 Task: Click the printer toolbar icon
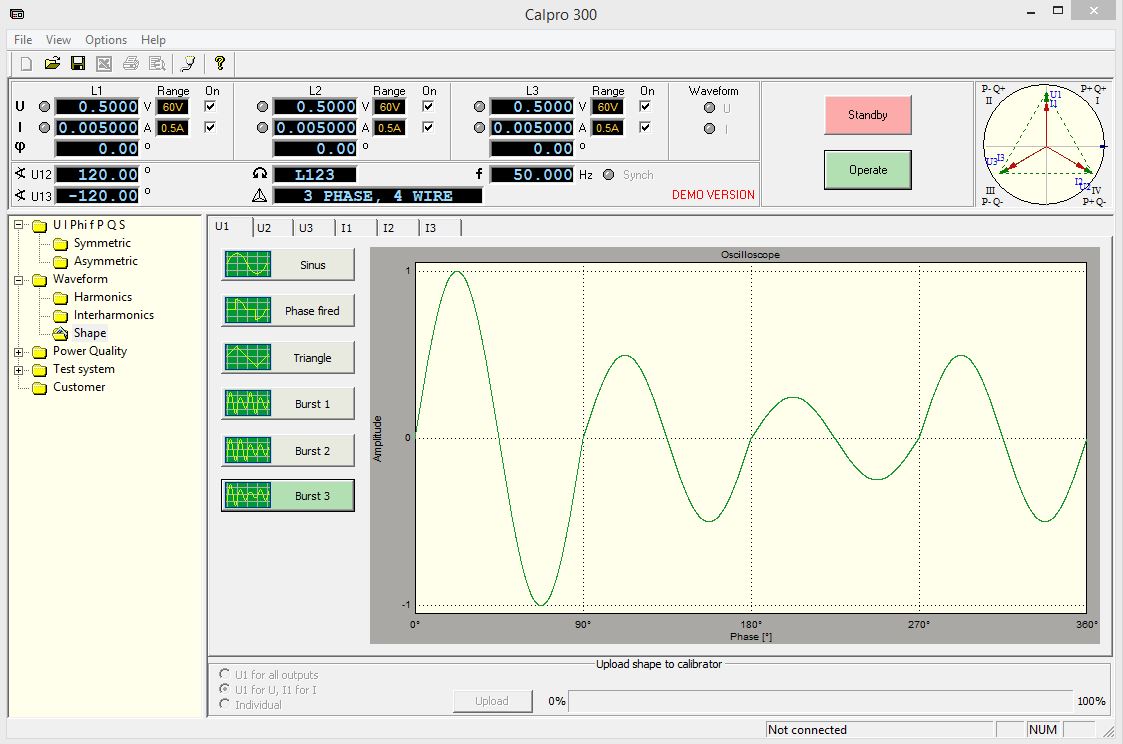tap(130, 64)
